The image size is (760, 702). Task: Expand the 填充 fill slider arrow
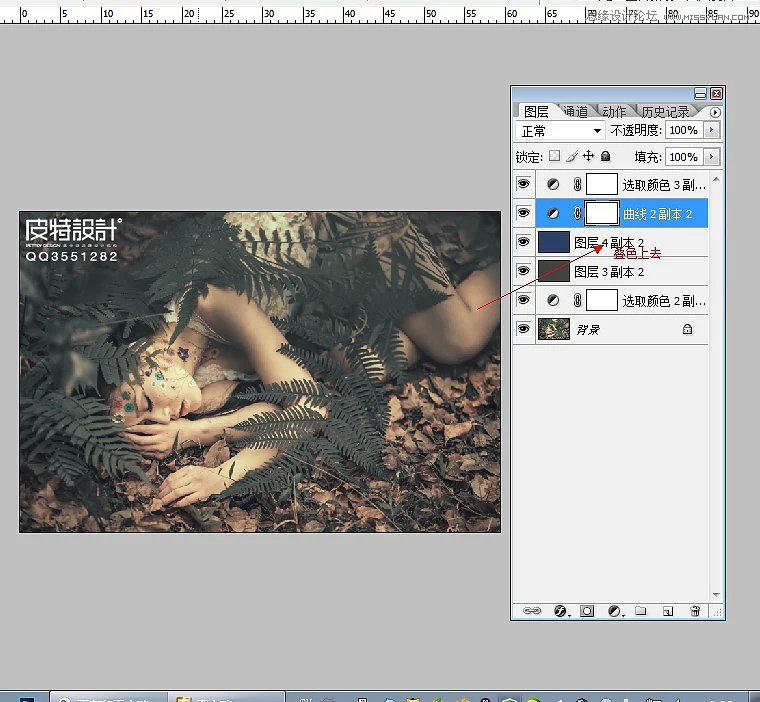(712, 157)
